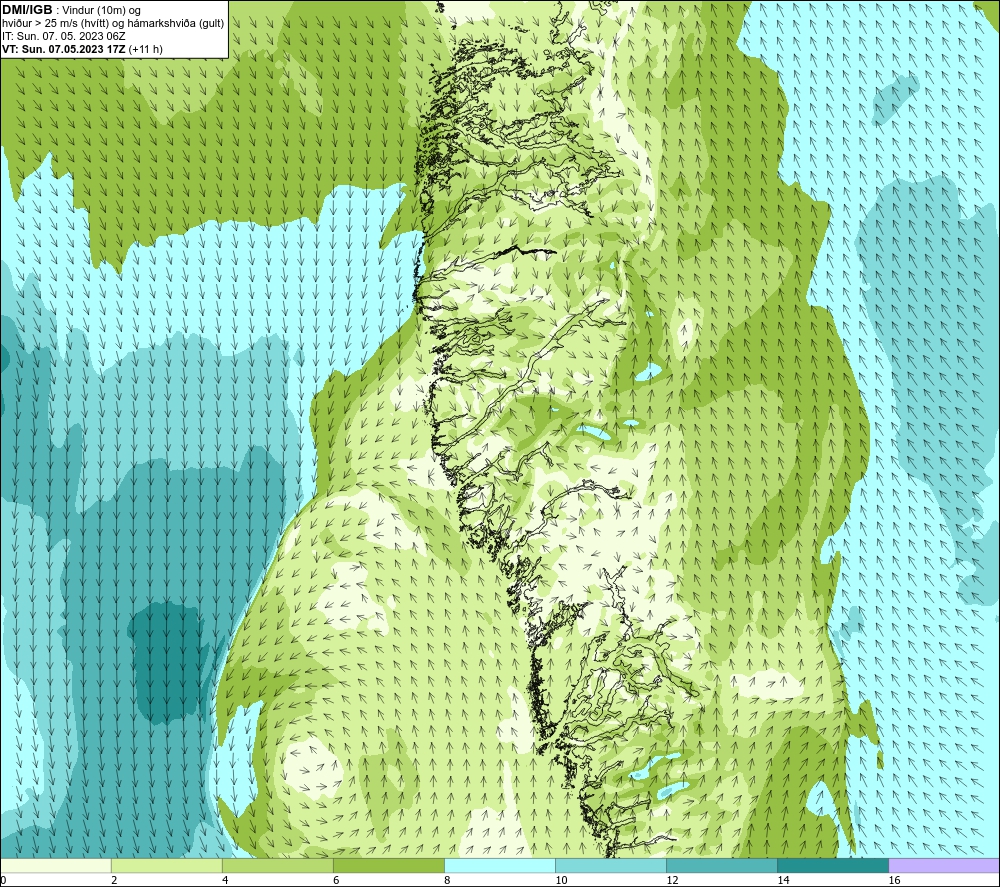Click the "2" legend scale label
Screen dimensions: 1000x887
pos(114,880)
